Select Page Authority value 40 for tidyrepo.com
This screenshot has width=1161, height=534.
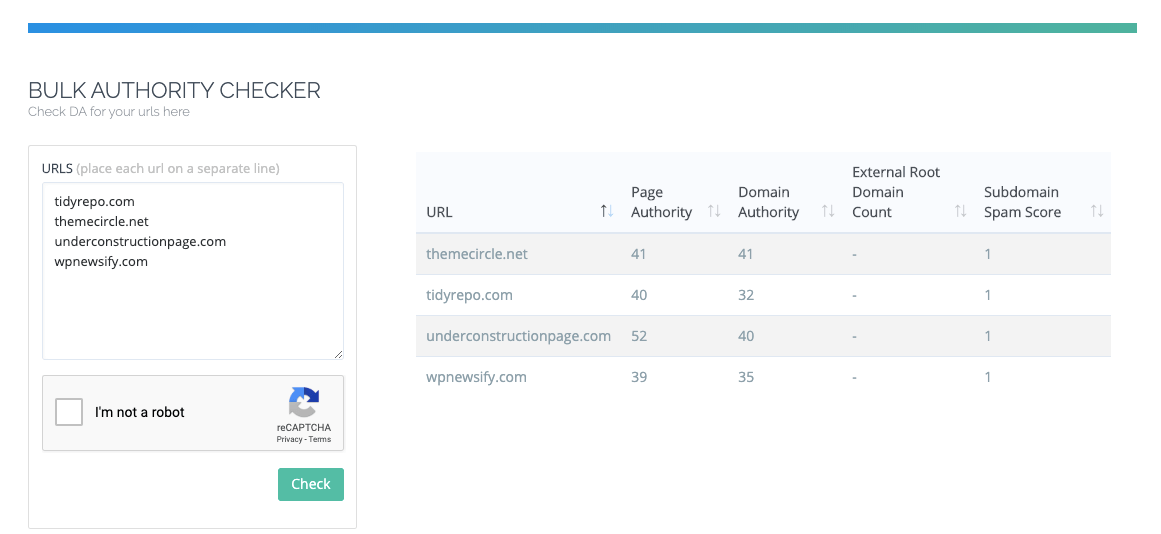[639, 295]
